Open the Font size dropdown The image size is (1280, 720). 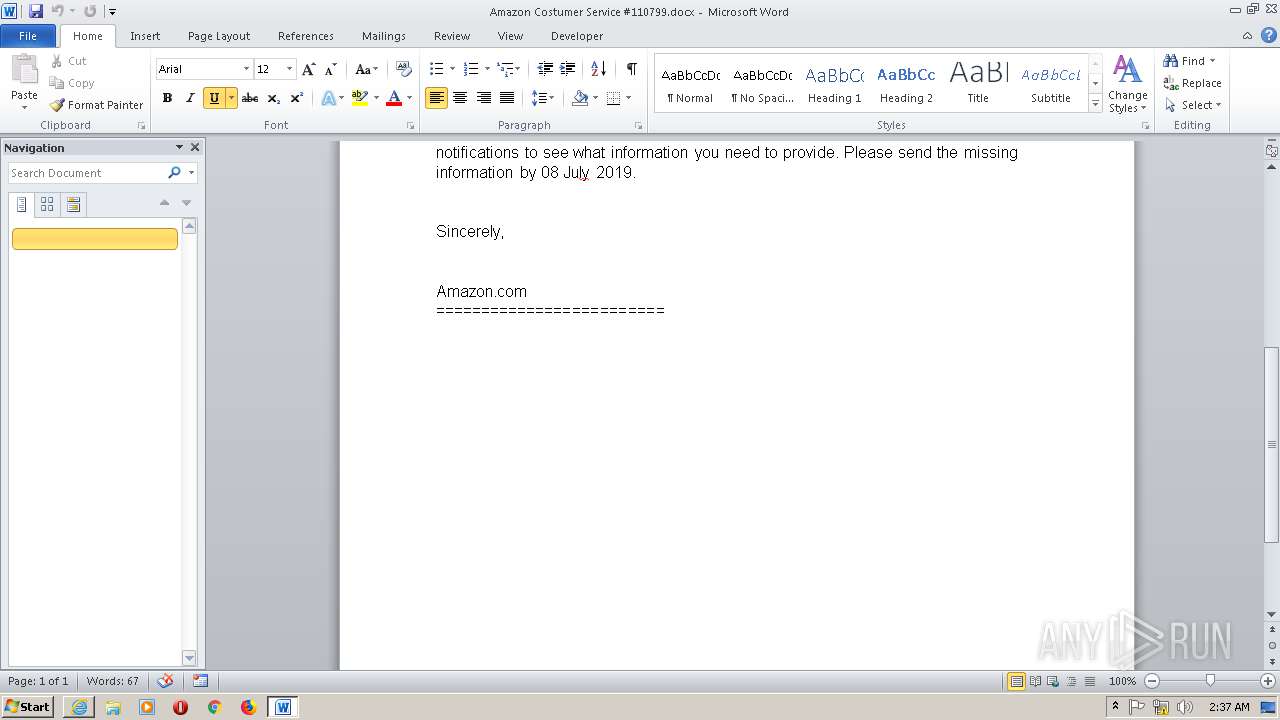tap(290, 69)
